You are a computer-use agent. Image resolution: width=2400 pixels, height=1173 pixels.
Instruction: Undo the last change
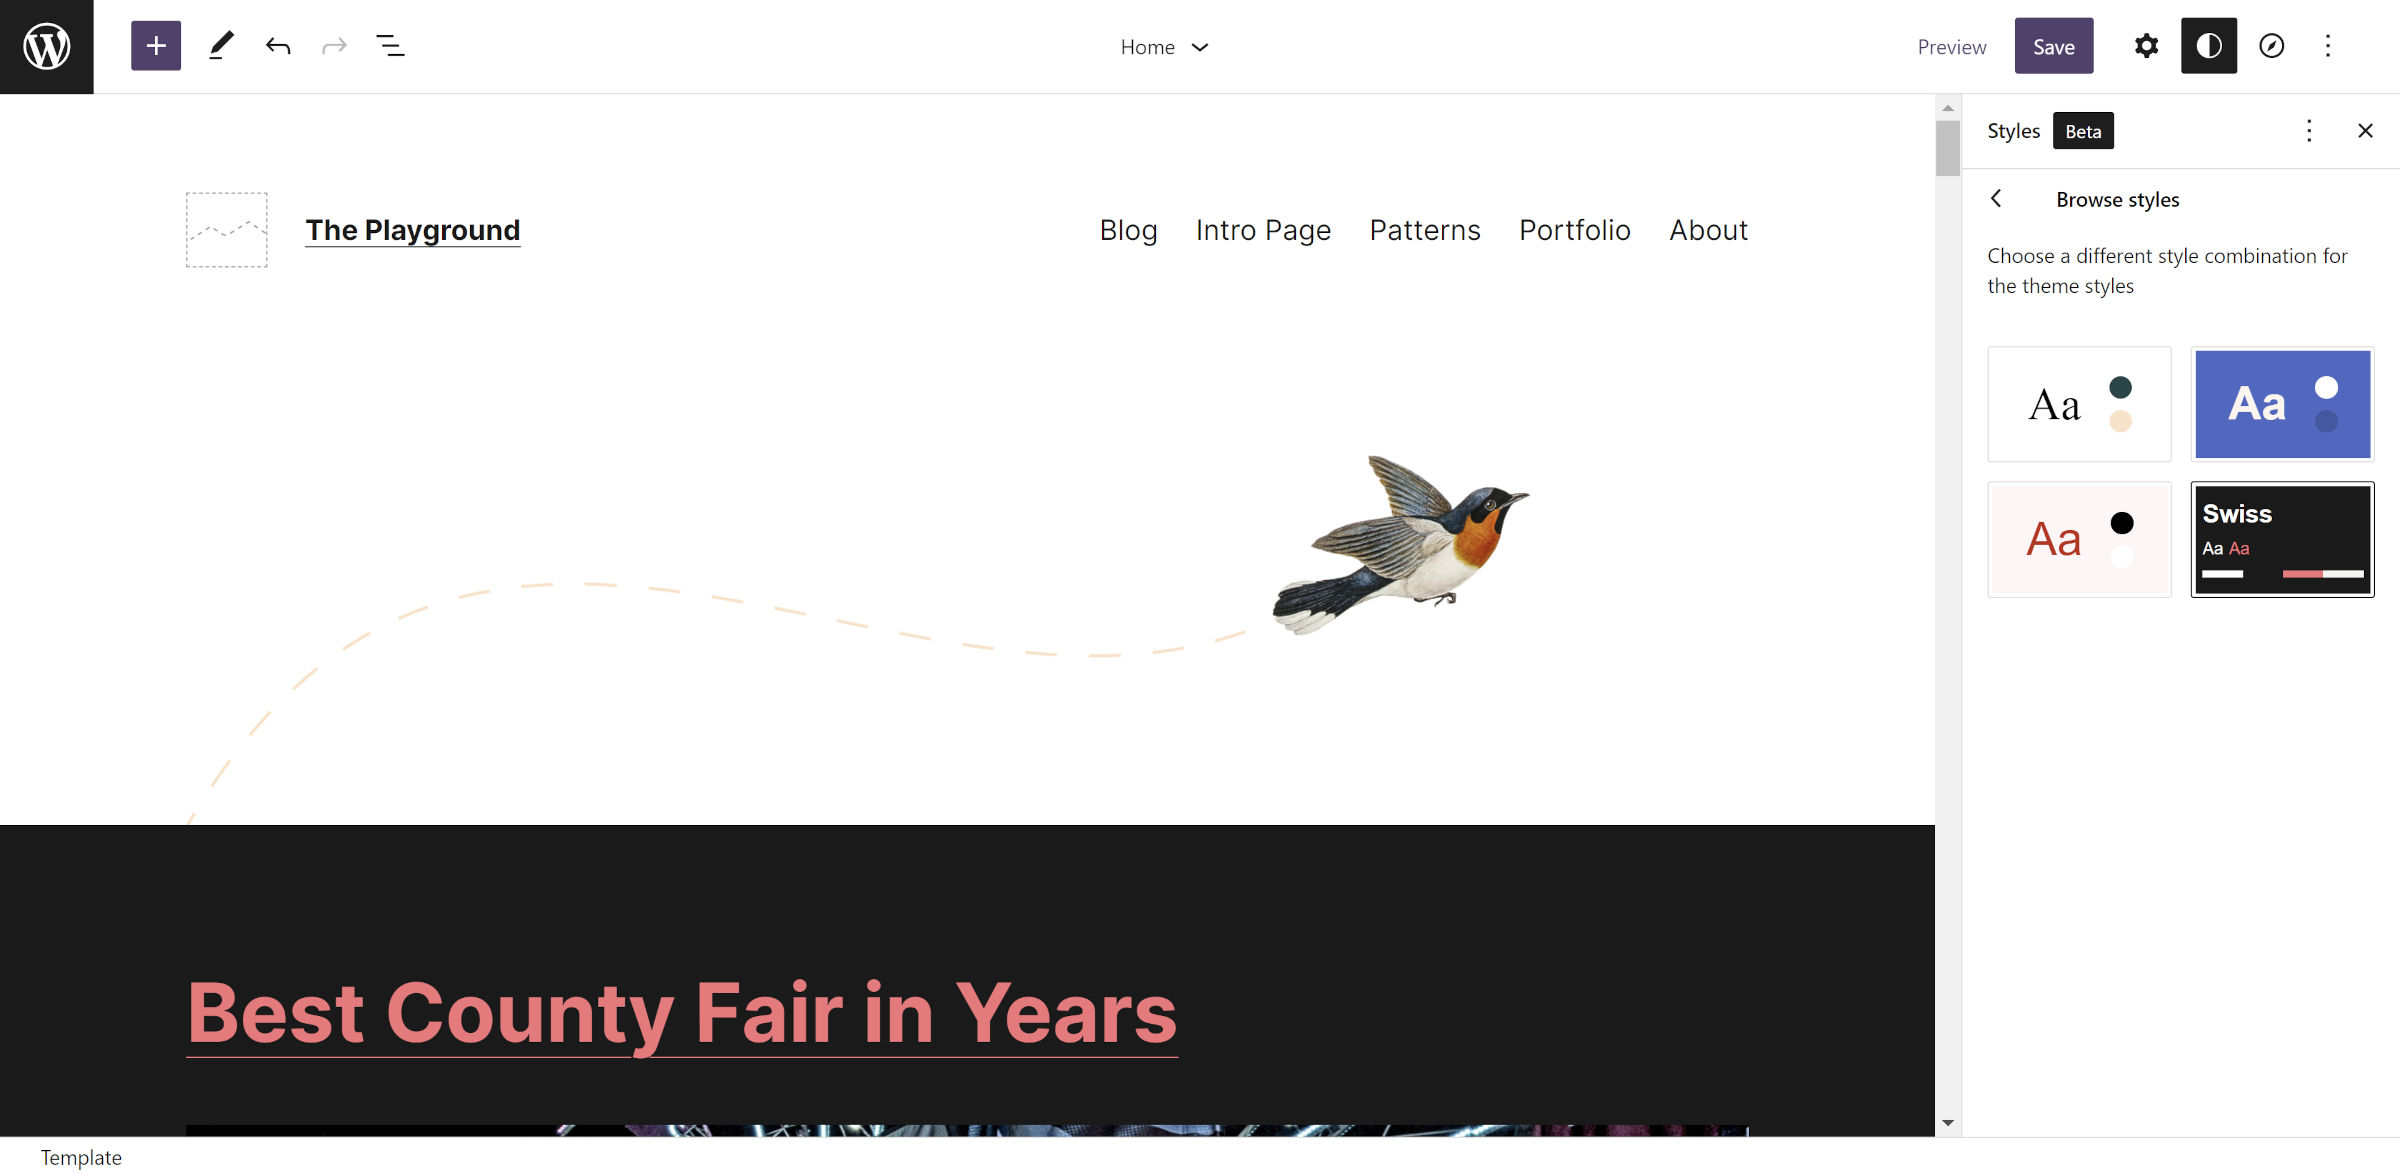(x=278, y=46)
